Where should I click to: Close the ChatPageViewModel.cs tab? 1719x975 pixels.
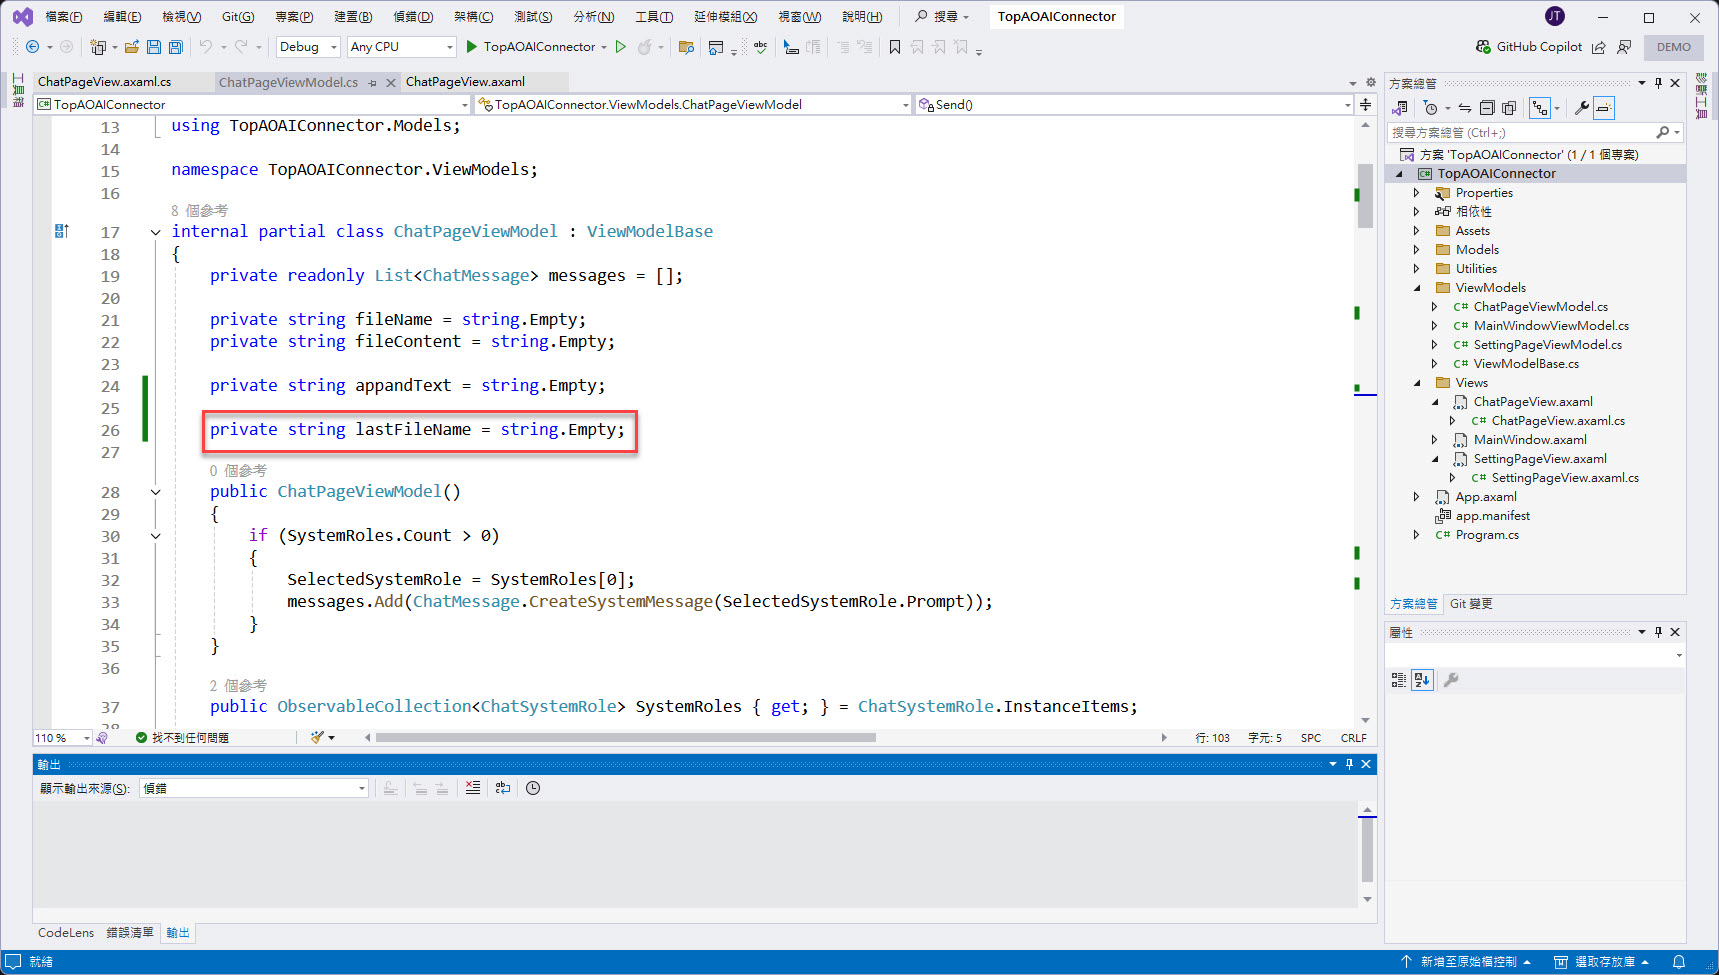(391, 83)
